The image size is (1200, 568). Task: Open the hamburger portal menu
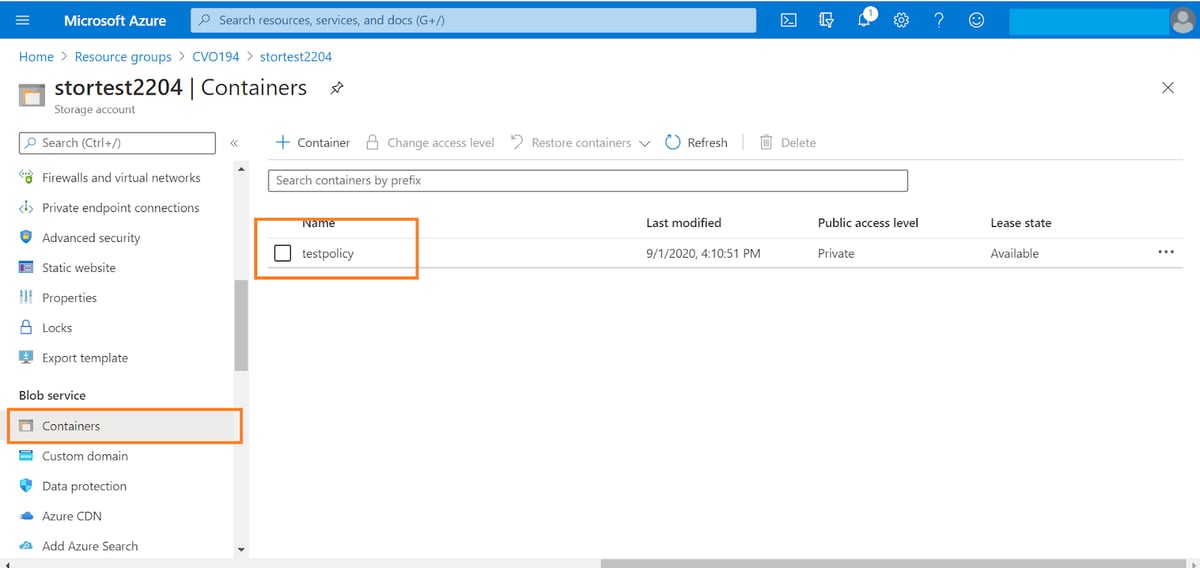[x=23, y=20]
